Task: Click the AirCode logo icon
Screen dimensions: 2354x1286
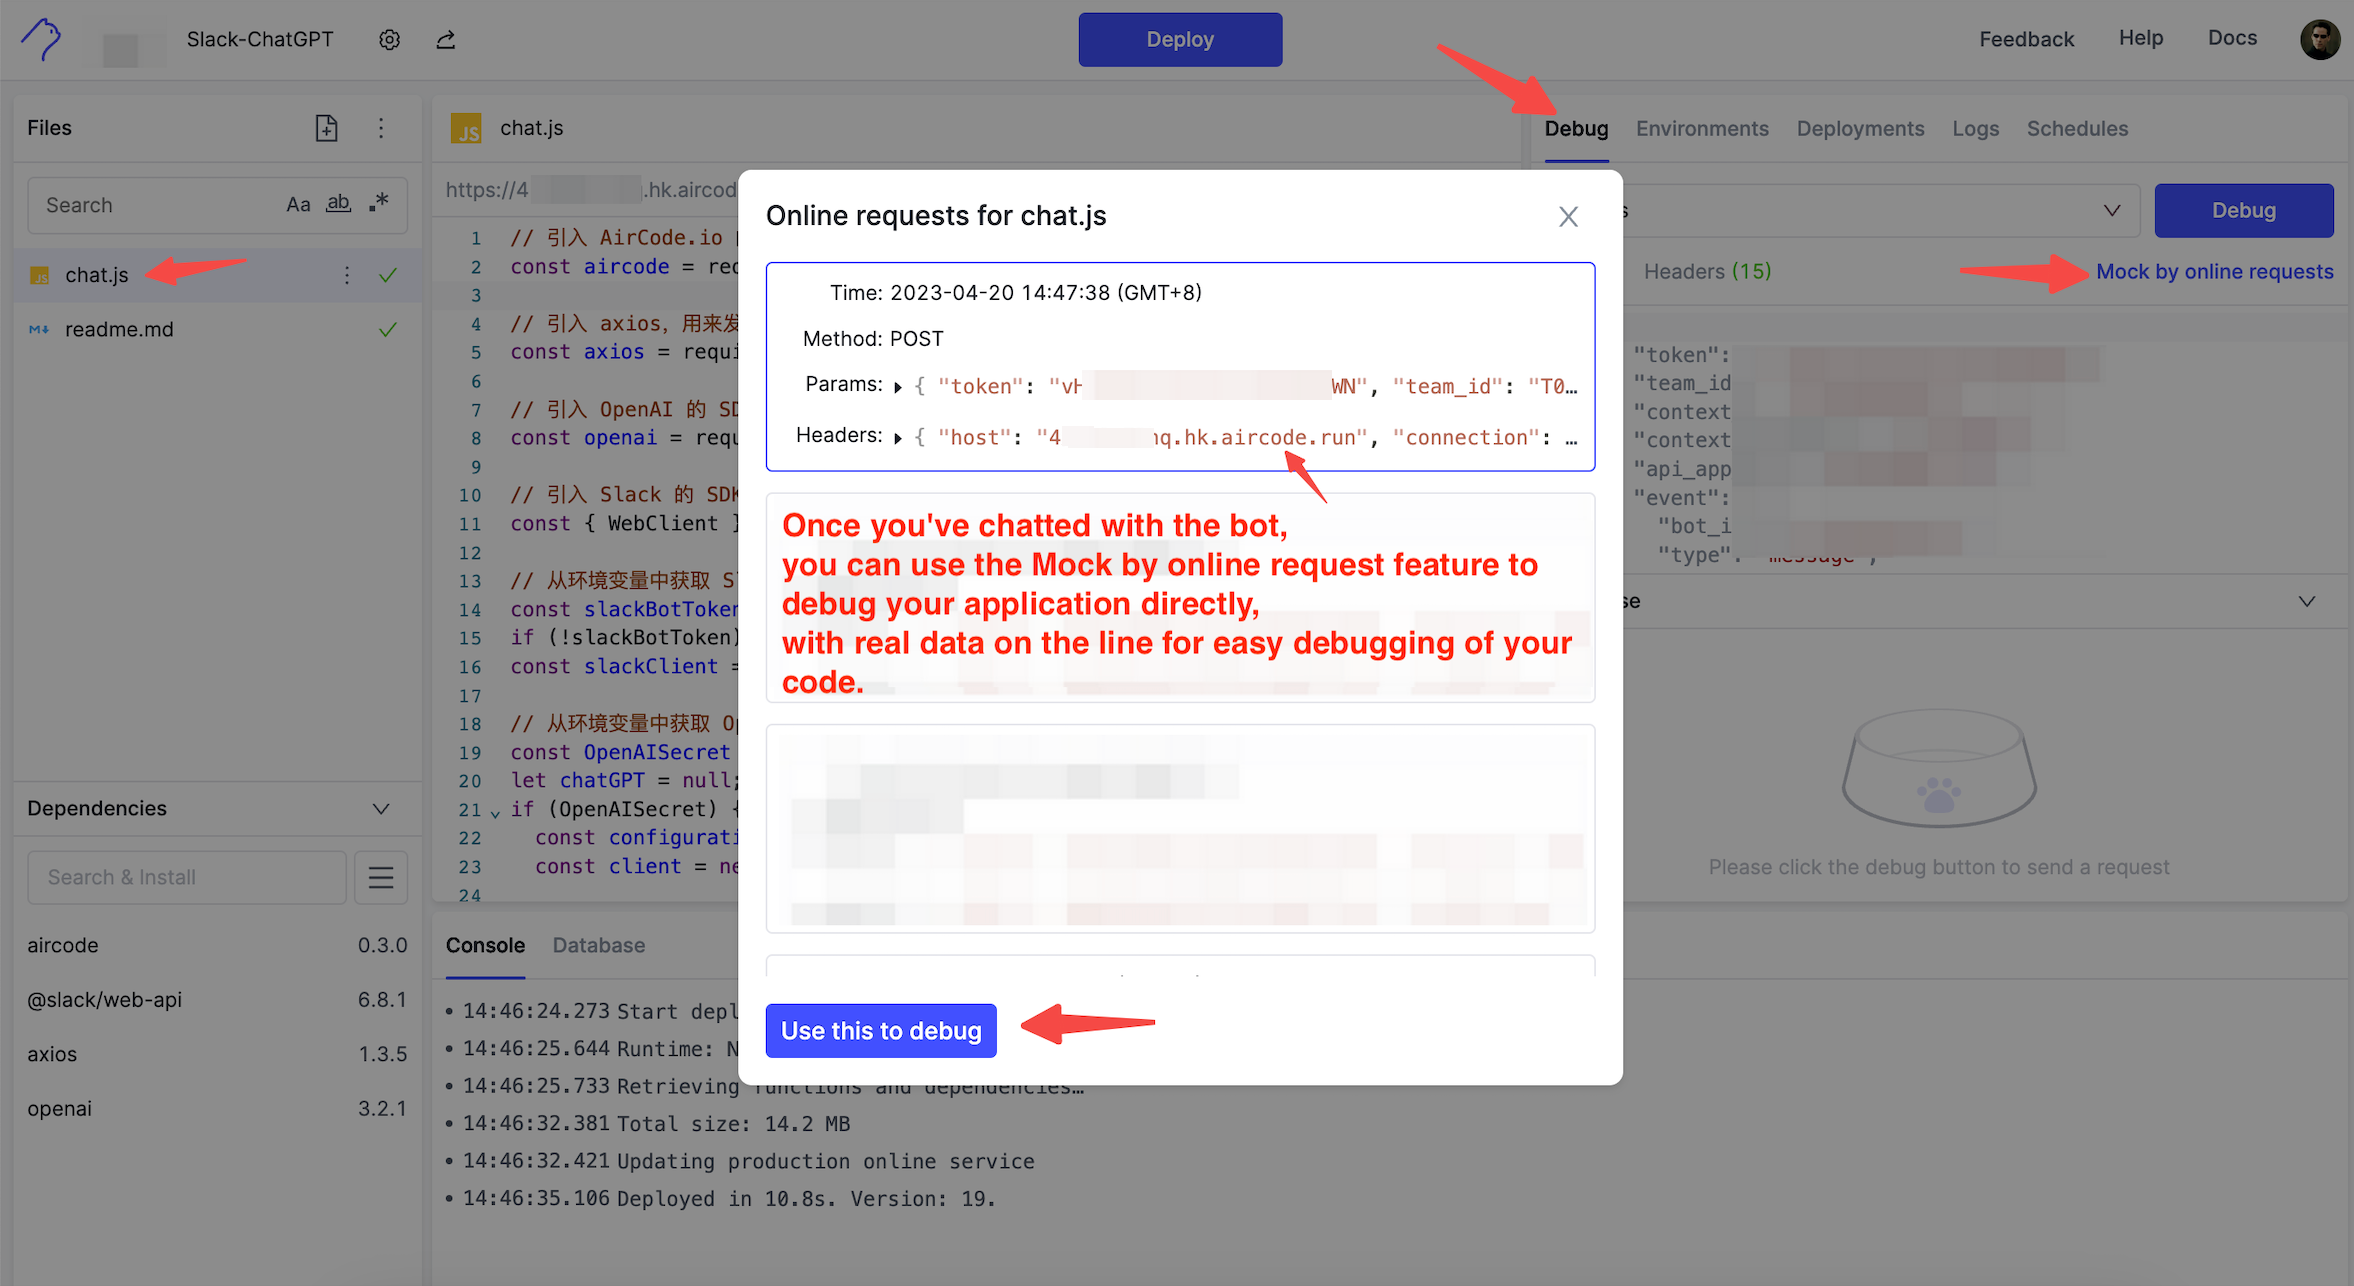Action: 41,39
